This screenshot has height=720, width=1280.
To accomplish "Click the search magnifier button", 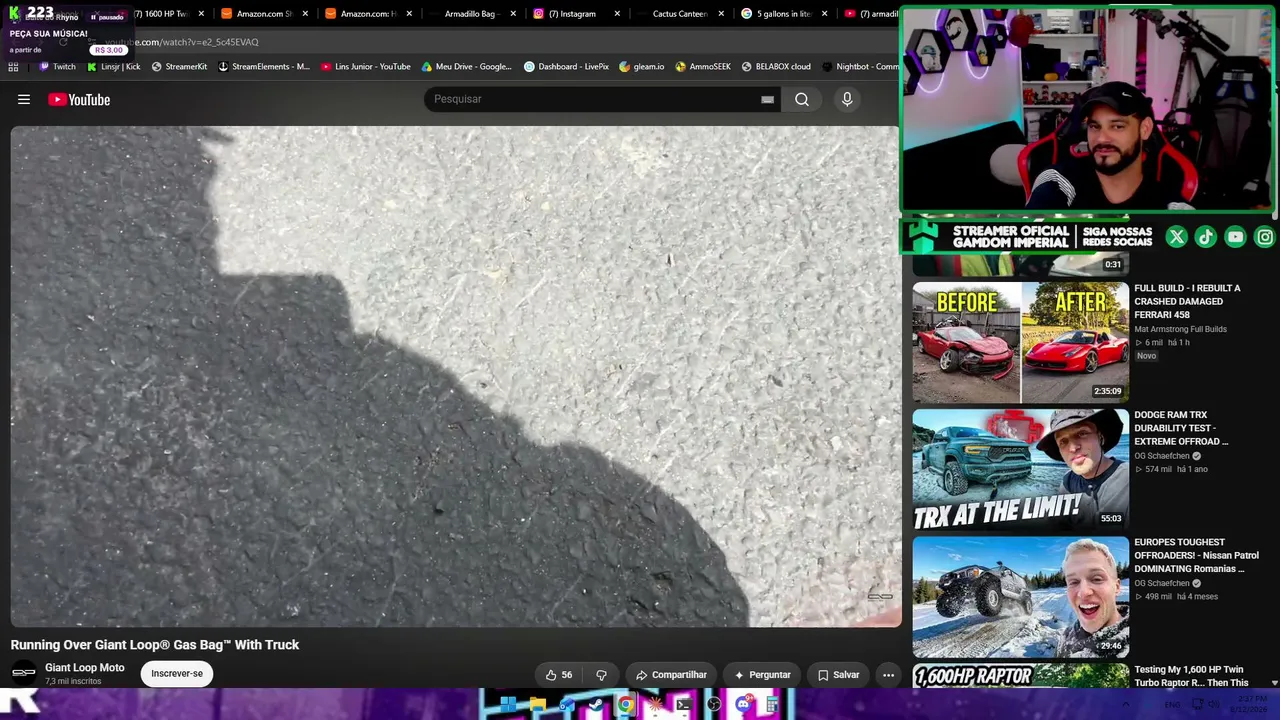I will [x=802, y=99].
